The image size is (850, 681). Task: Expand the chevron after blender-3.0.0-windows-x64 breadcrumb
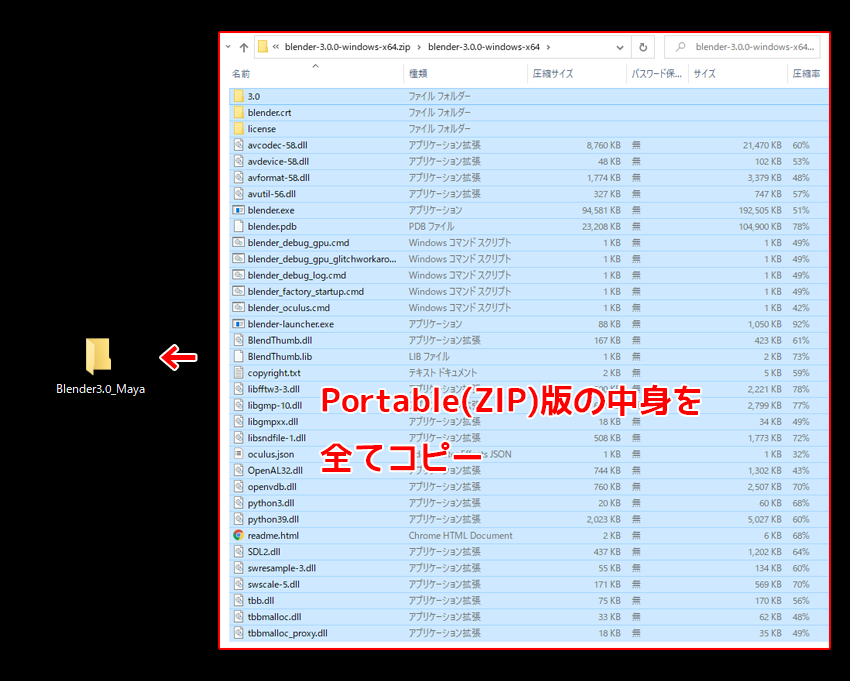548,46
